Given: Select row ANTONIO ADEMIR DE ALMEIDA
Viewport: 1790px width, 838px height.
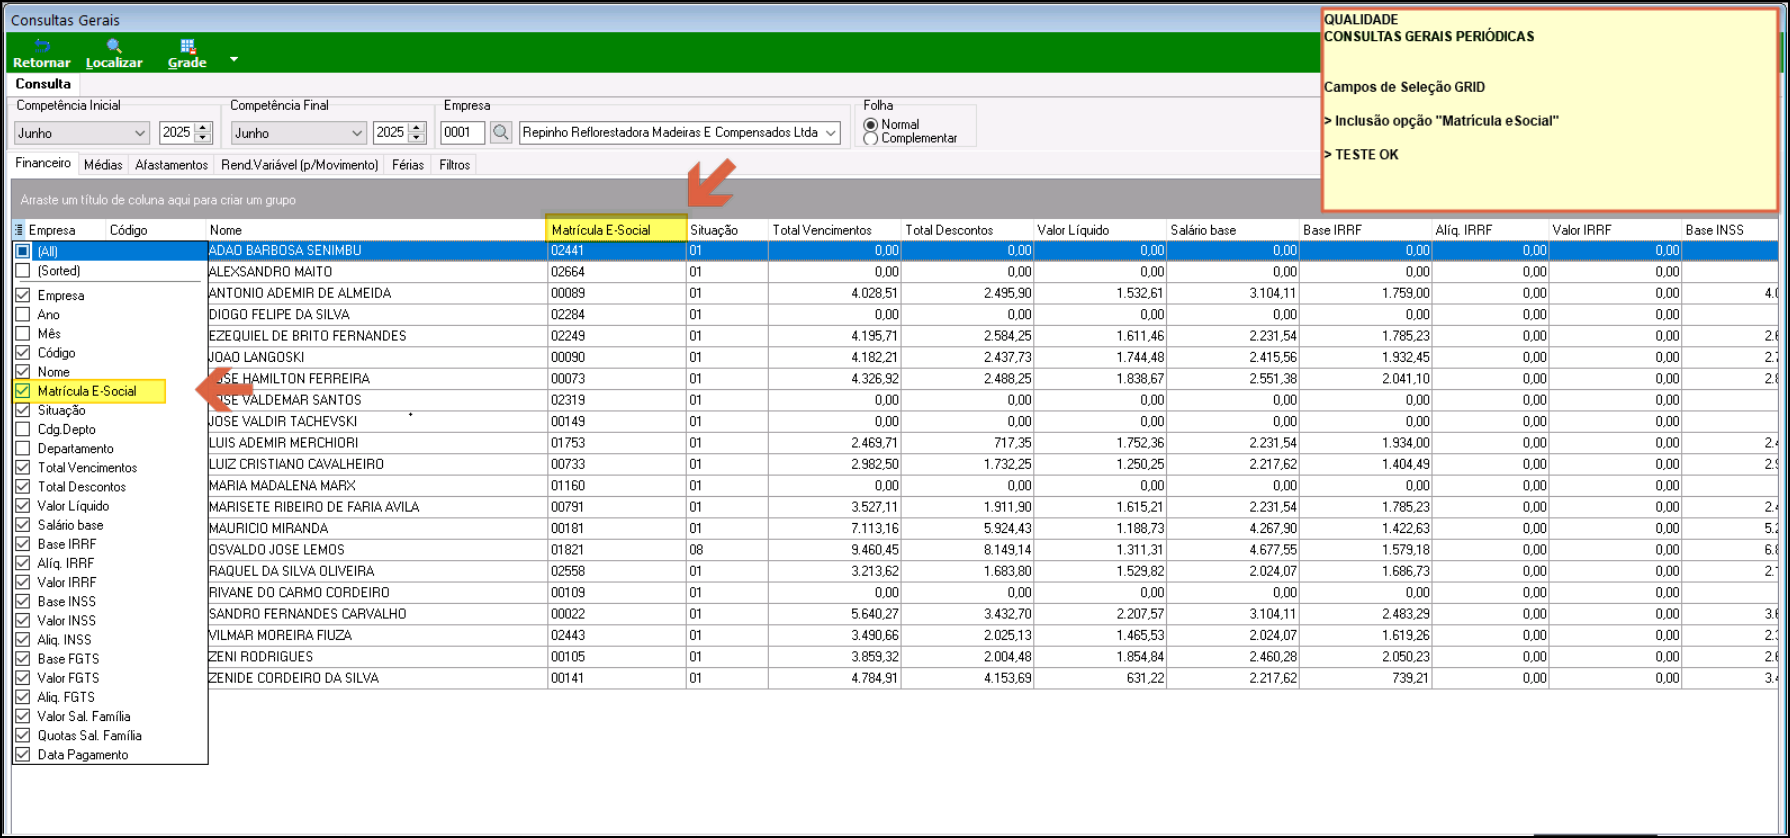Looking at the screenshot, I should (993, 293).
